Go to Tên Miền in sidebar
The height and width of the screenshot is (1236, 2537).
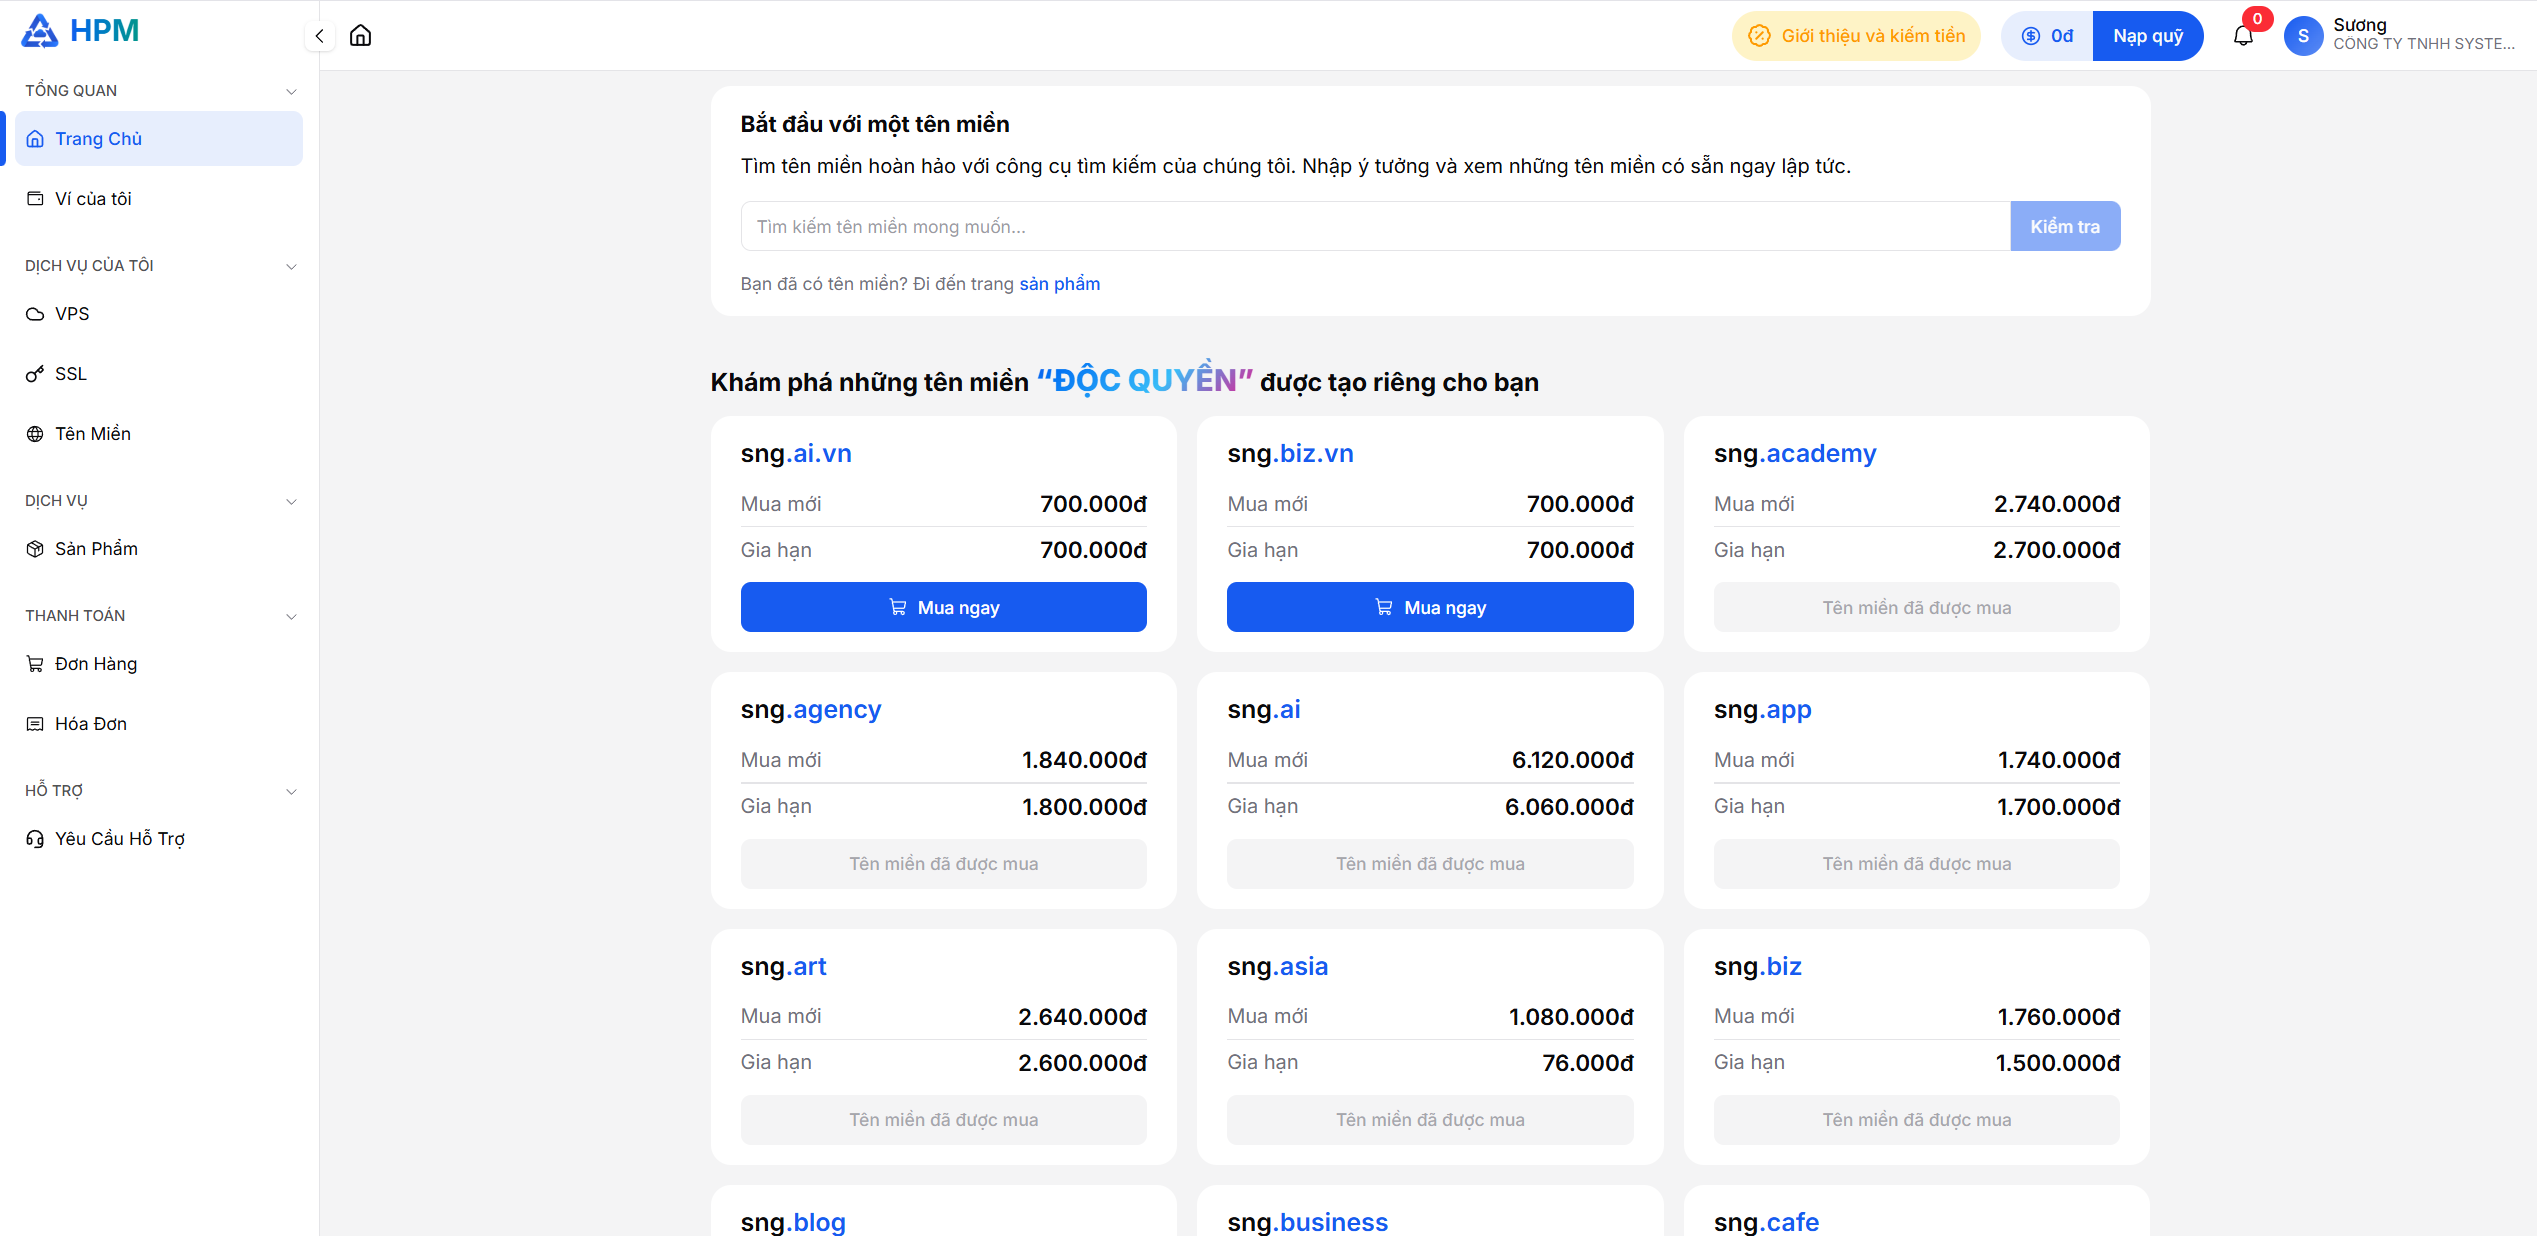(92, 434)
